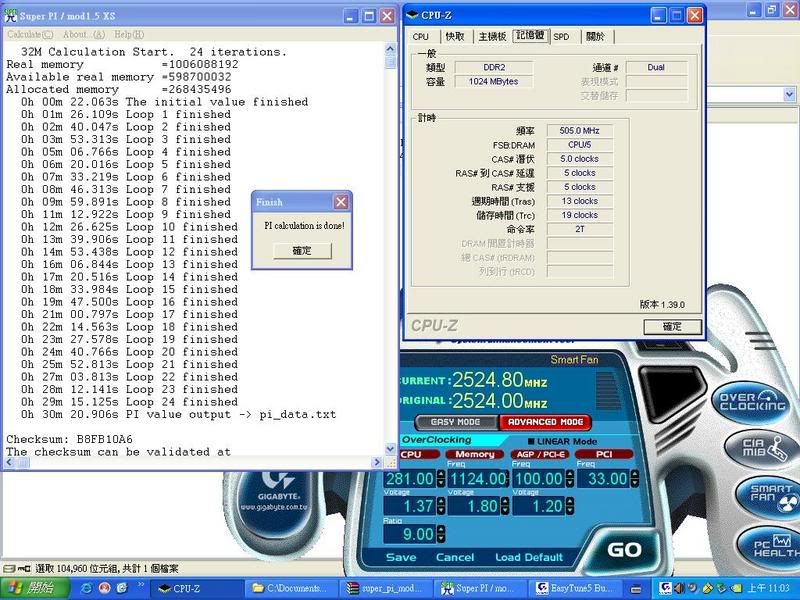Switch to CPU-Z on the taskbar

[x=196, y=589]
